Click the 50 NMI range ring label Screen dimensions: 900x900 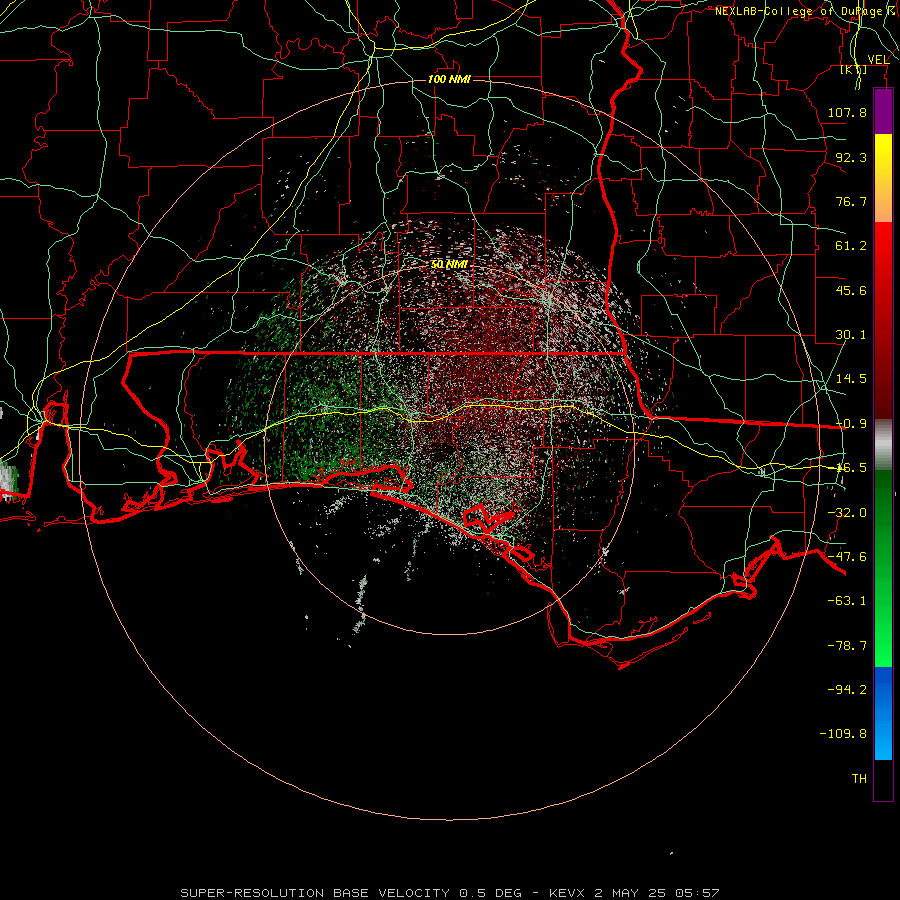[449, 264]
